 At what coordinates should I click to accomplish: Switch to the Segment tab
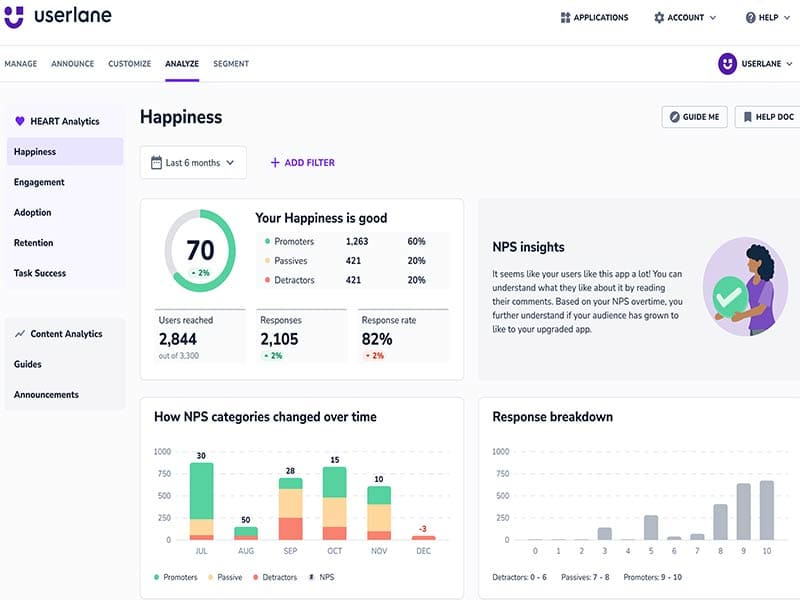[231, 64]
